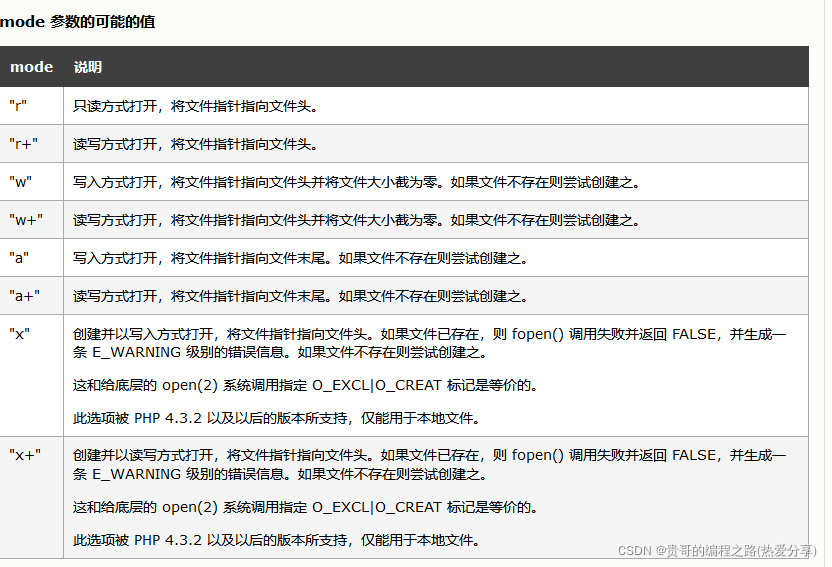Image resolution: width=832 pixels, height=567 pixels.
Task: Select the "a" mode cell
Action: click(x=32, y=258)
